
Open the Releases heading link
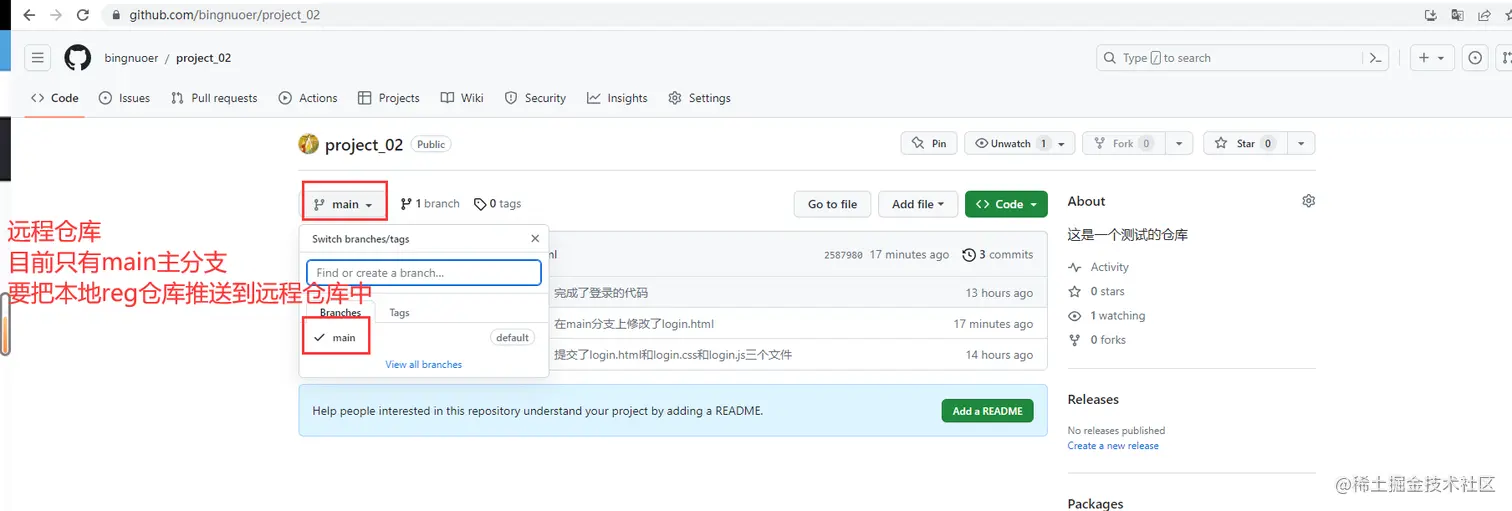tap(1093, 399)
